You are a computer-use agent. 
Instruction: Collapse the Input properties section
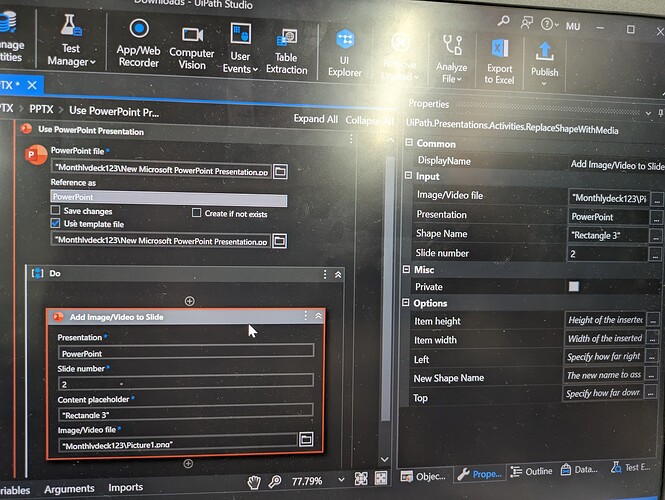coord(408,175)
